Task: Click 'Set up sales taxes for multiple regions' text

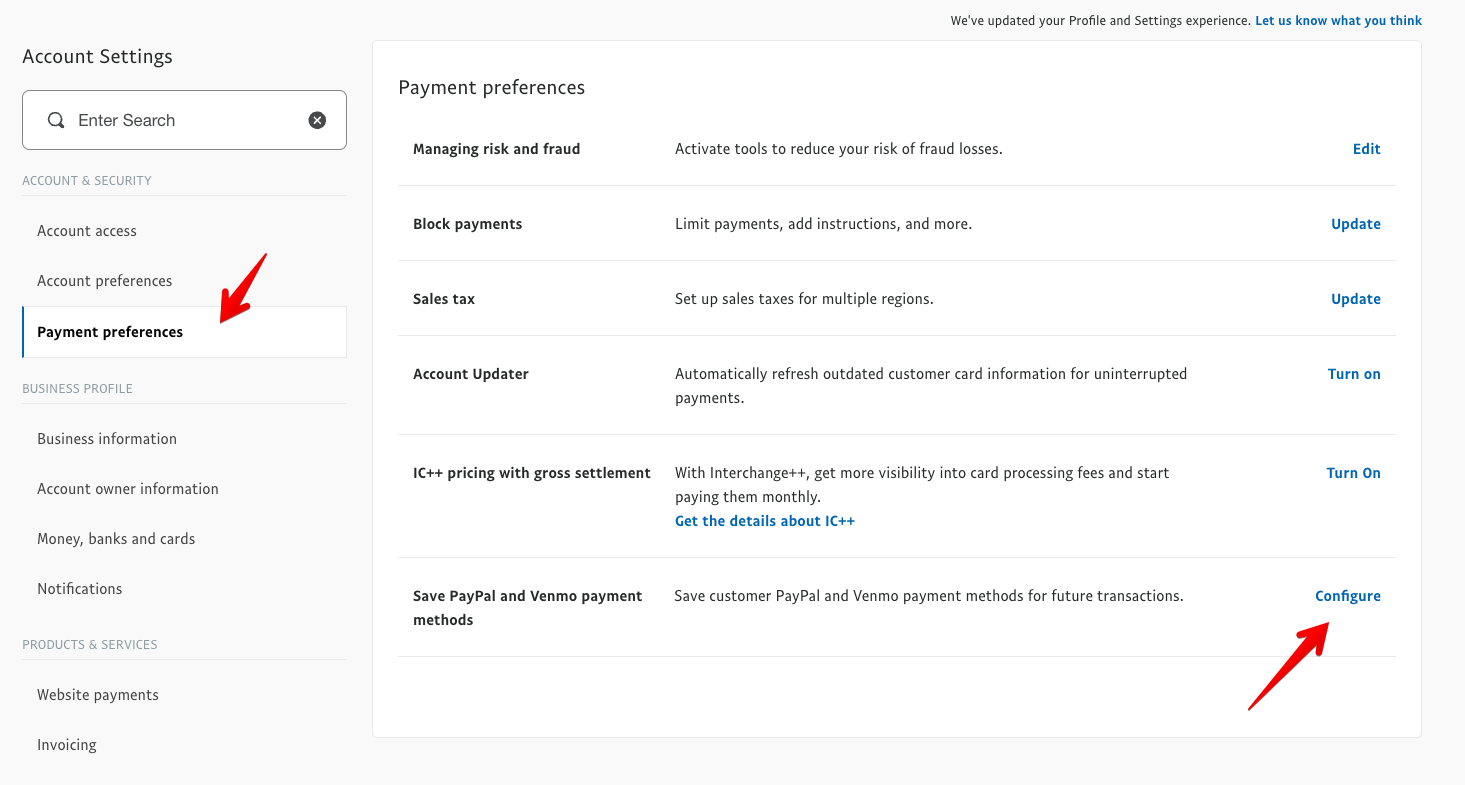Action: 804,299
